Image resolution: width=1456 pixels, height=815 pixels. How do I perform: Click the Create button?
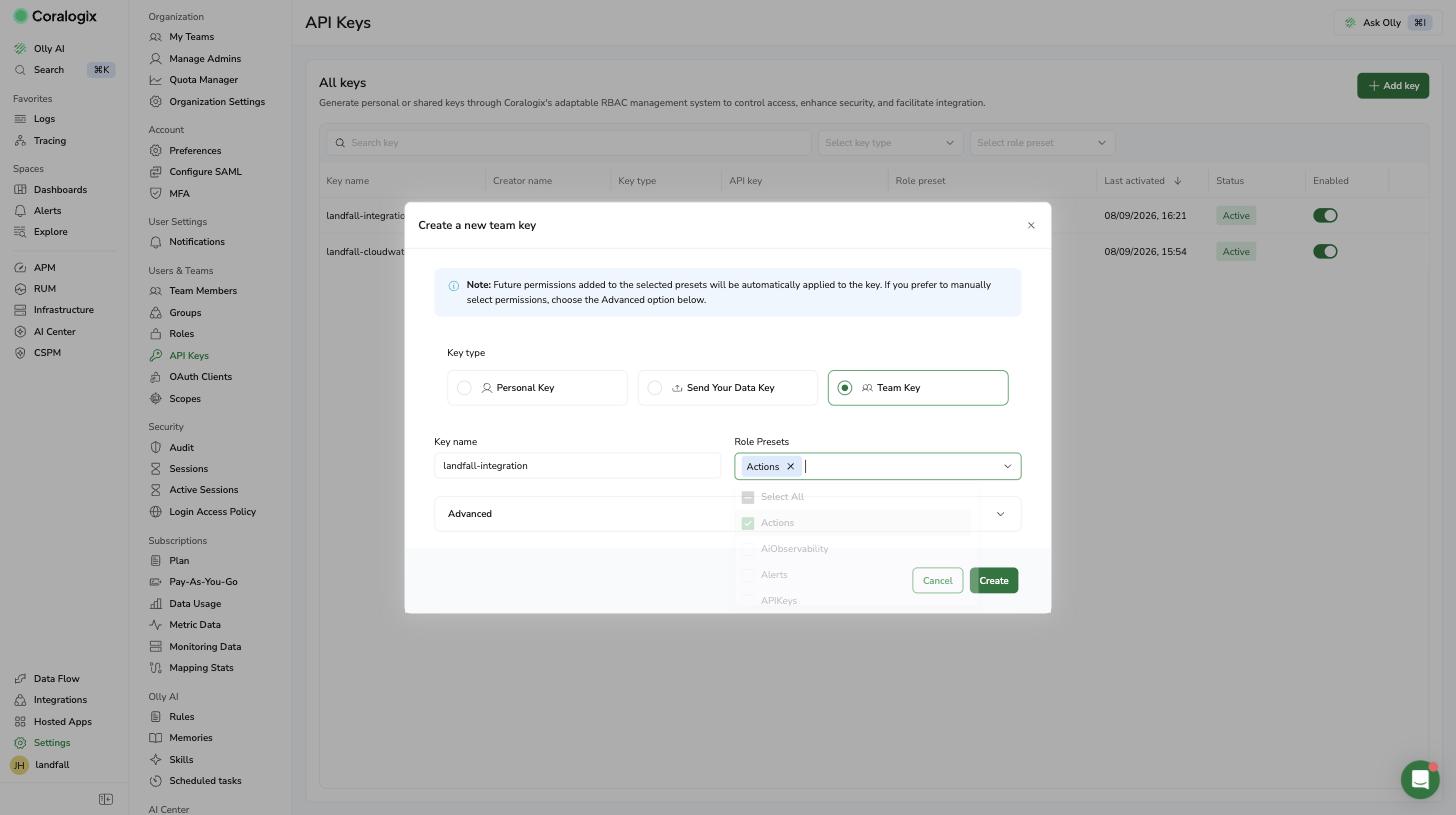(x=993, y=581)
